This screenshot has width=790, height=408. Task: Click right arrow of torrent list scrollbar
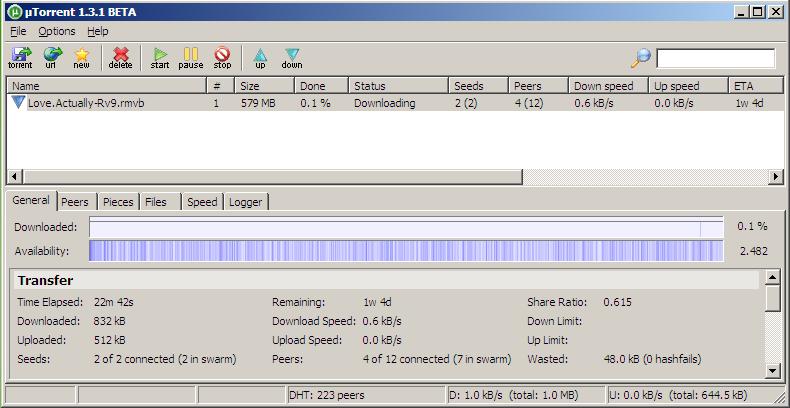(776, 177)
